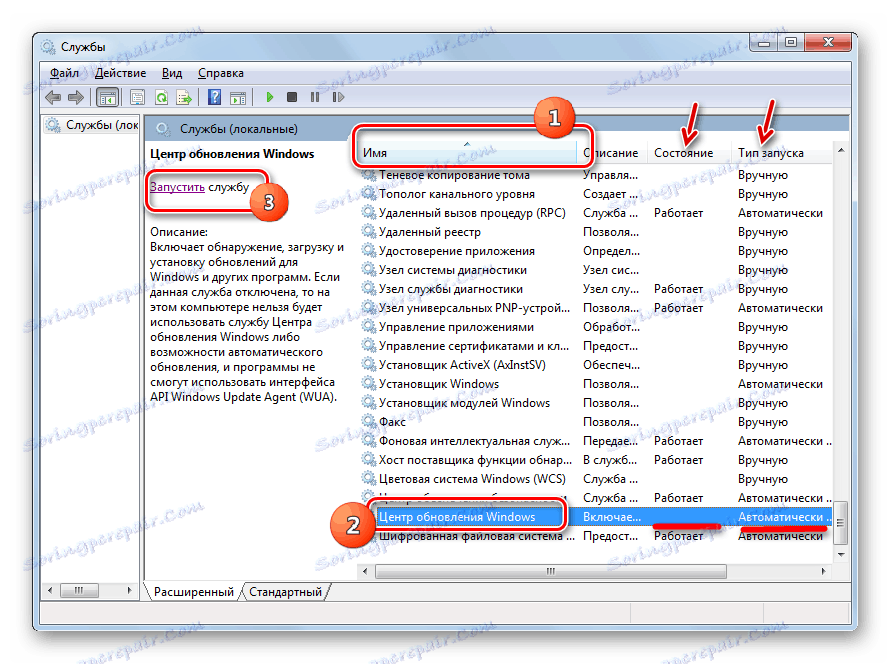Click the green Start service icon
The image size is (891, 664).
click(270, 97)
